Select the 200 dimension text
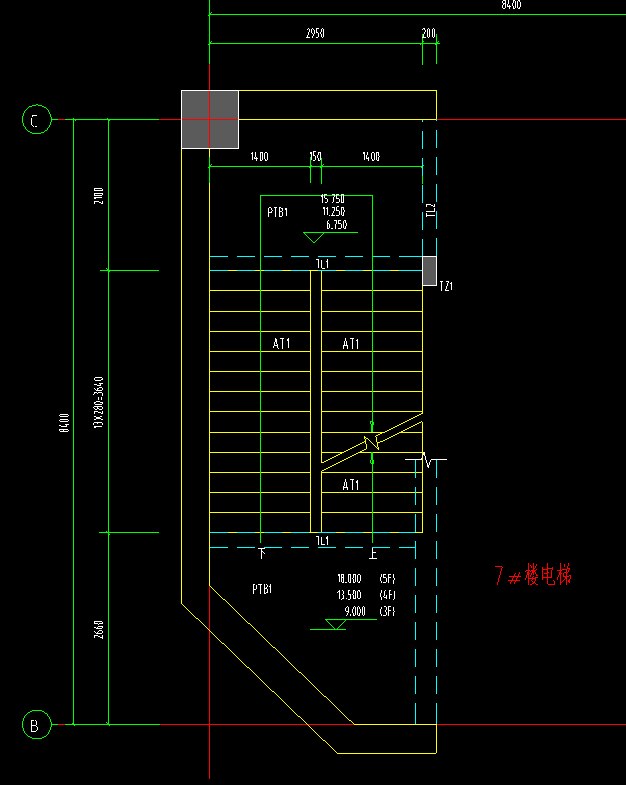 (429, 34)
